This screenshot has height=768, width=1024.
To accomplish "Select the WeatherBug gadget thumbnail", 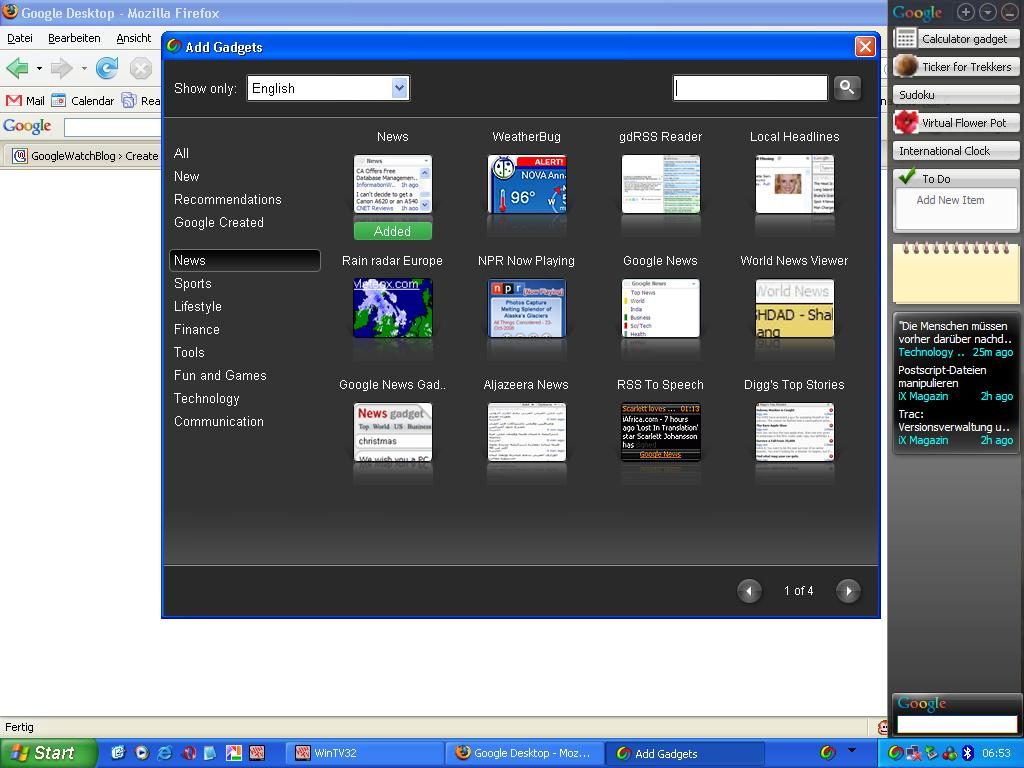I will click(526, 184).
